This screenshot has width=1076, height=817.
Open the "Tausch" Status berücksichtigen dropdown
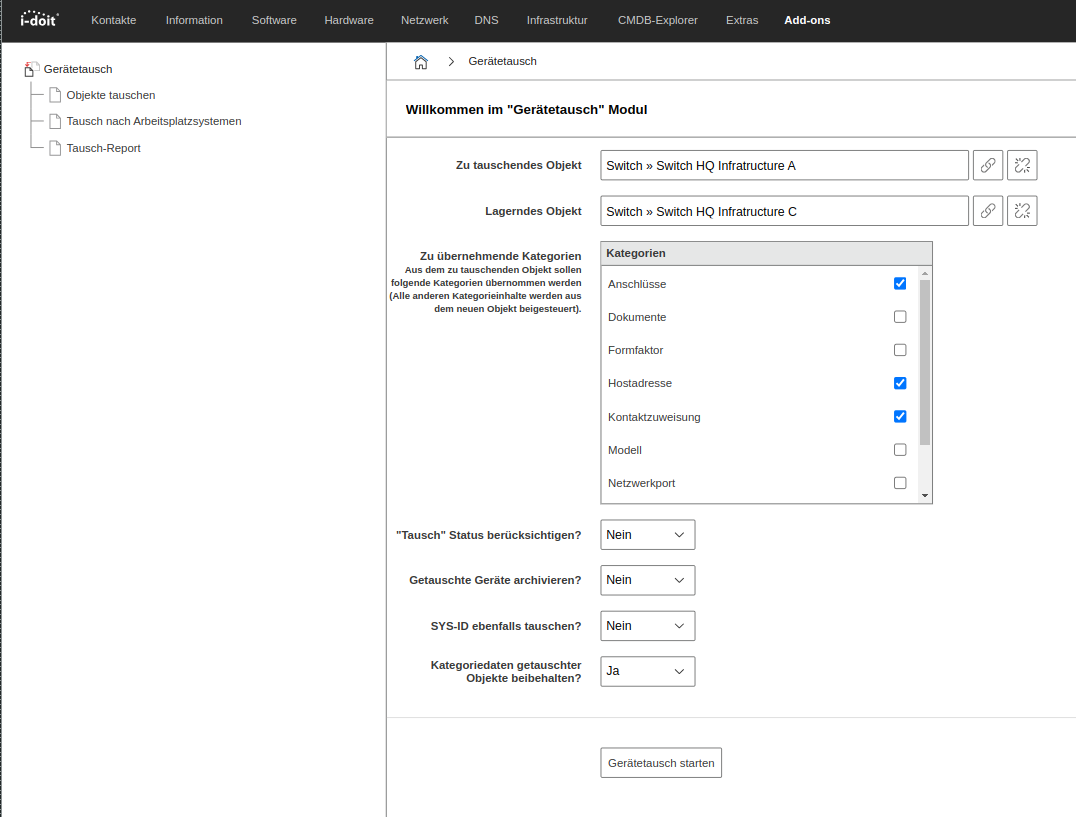click(647, 534)
